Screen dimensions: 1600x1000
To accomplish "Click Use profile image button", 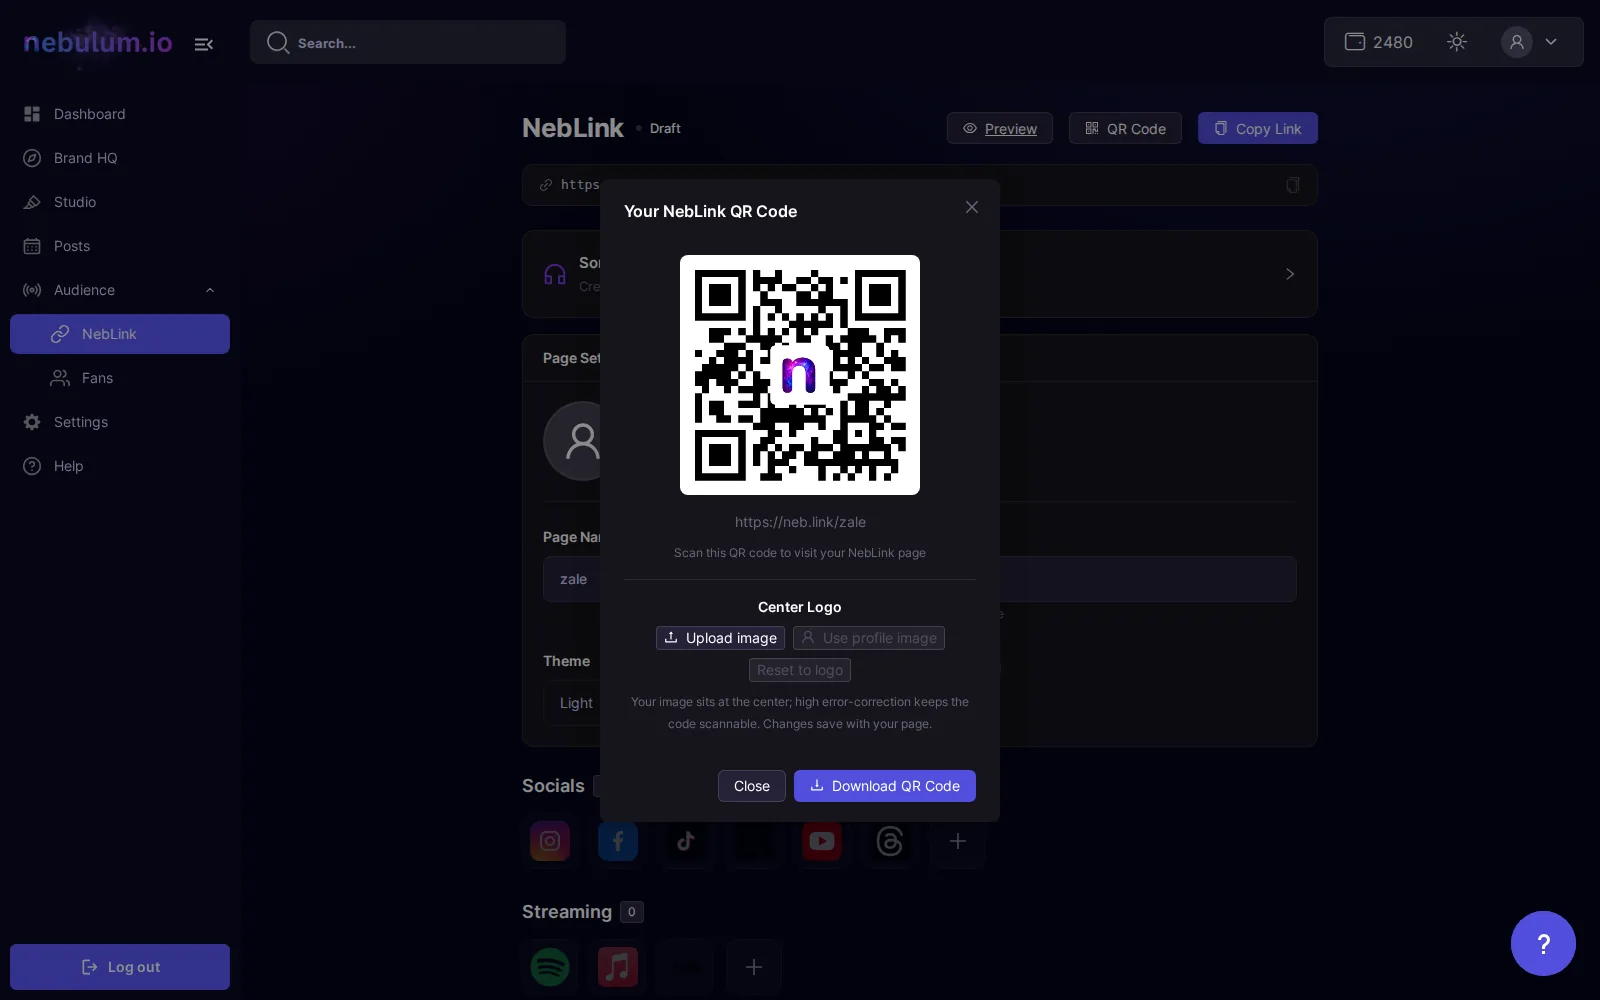I will 869,638.
